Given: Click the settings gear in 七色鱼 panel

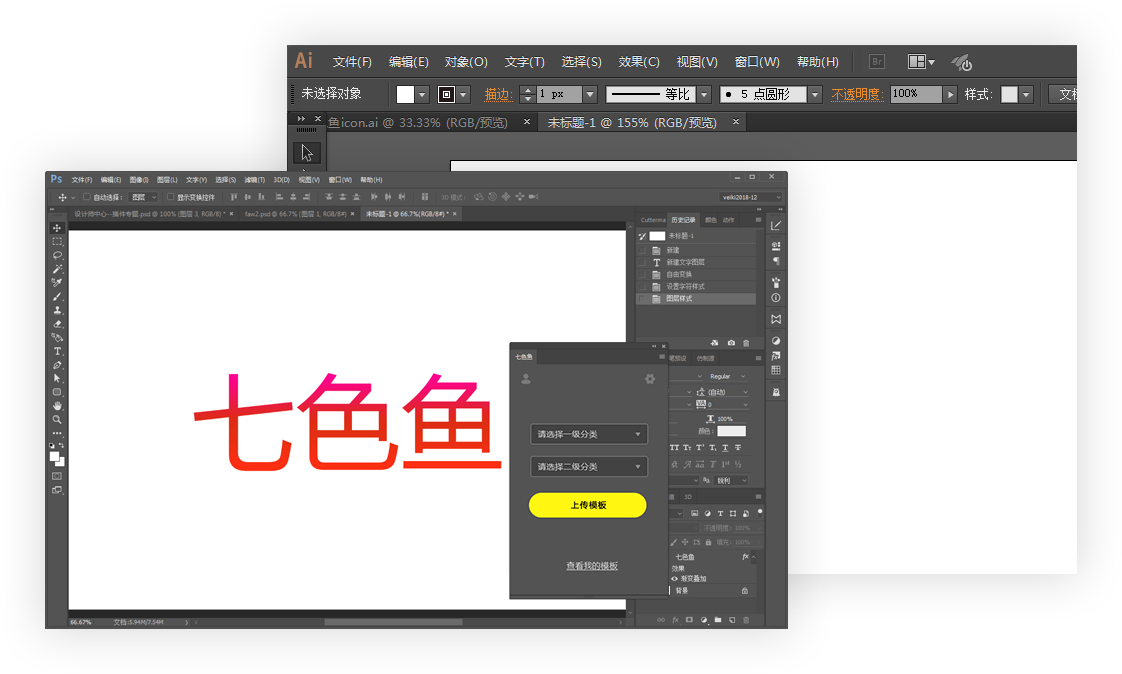Looking at the screenshot, I should click(x=650, y=379).
